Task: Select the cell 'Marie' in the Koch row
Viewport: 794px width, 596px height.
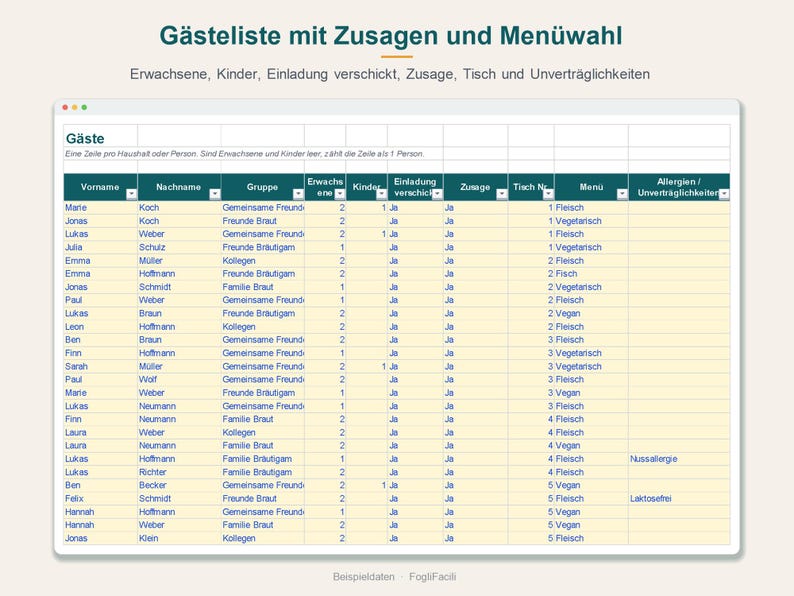Action: [x=100, y=208]
